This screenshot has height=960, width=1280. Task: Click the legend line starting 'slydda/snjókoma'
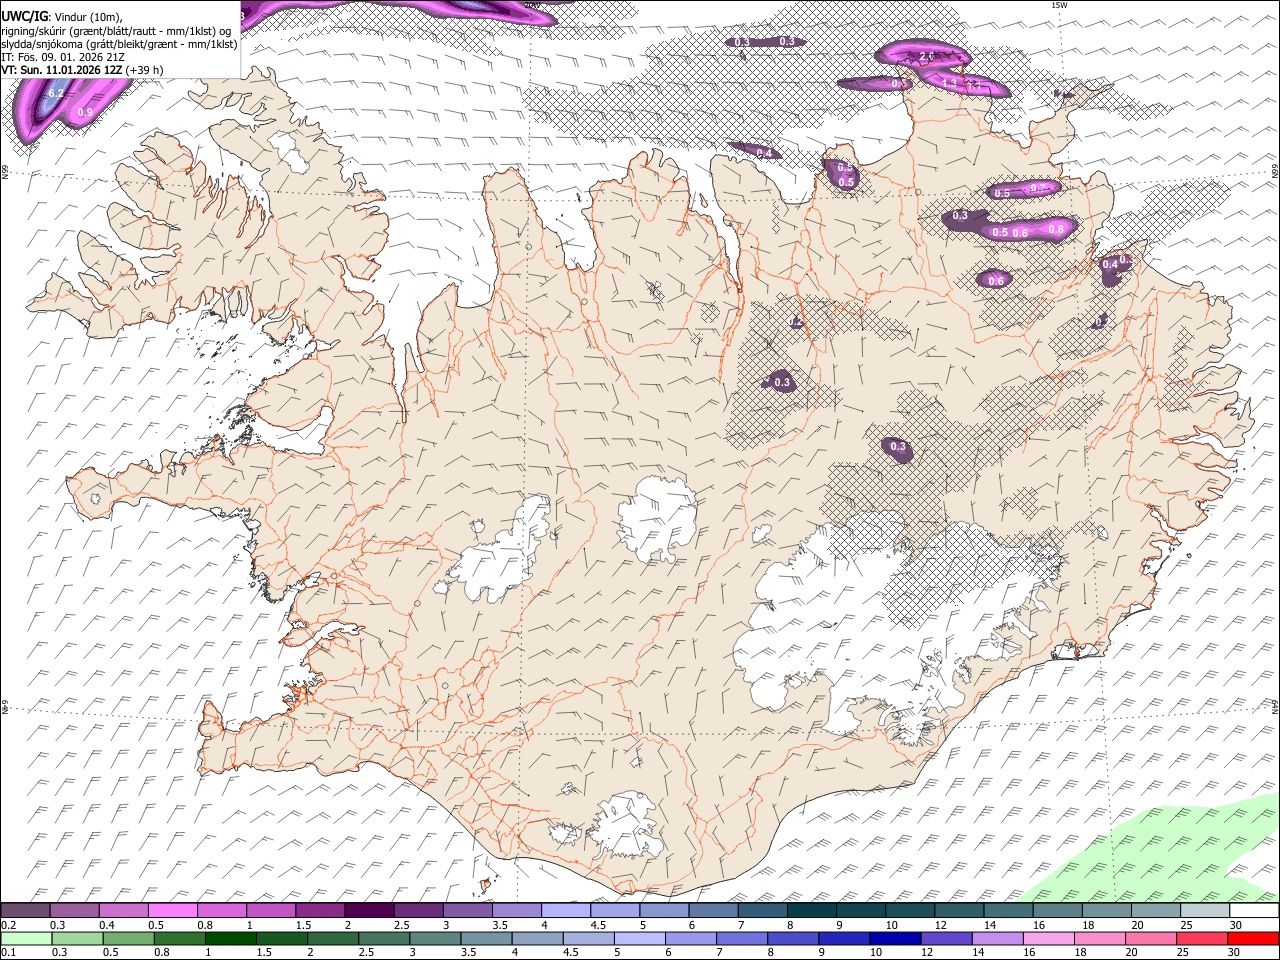coord(119,44)
